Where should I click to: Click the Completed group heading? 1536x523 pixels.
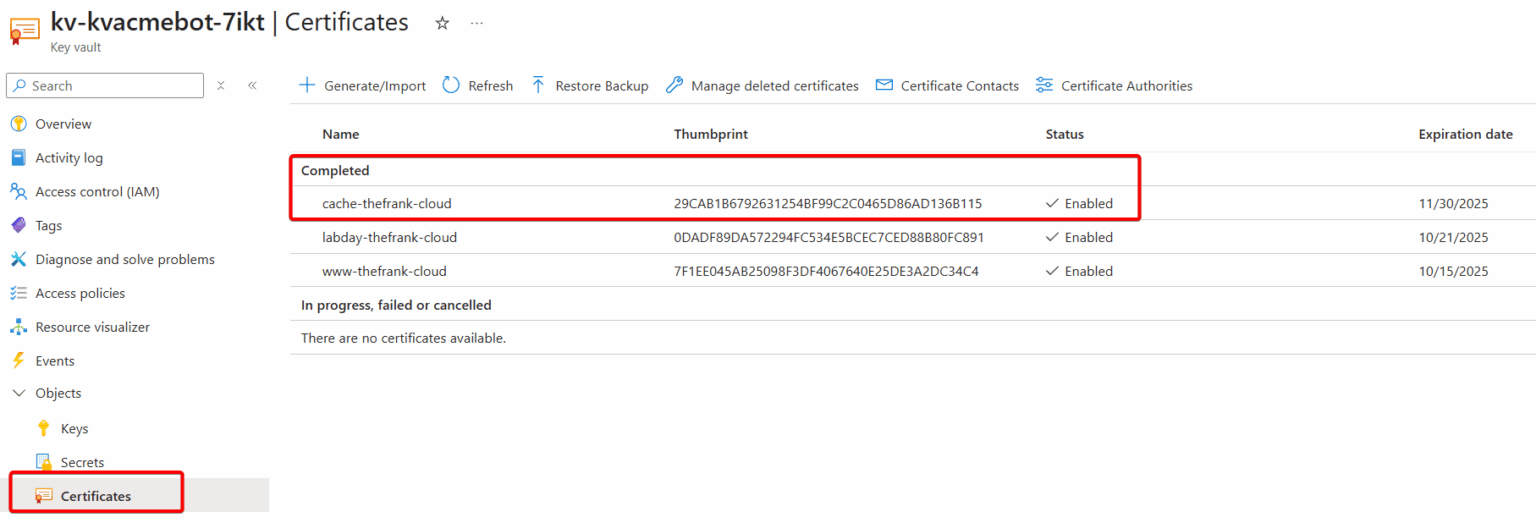pyautogui.click(x=335, y=170)
